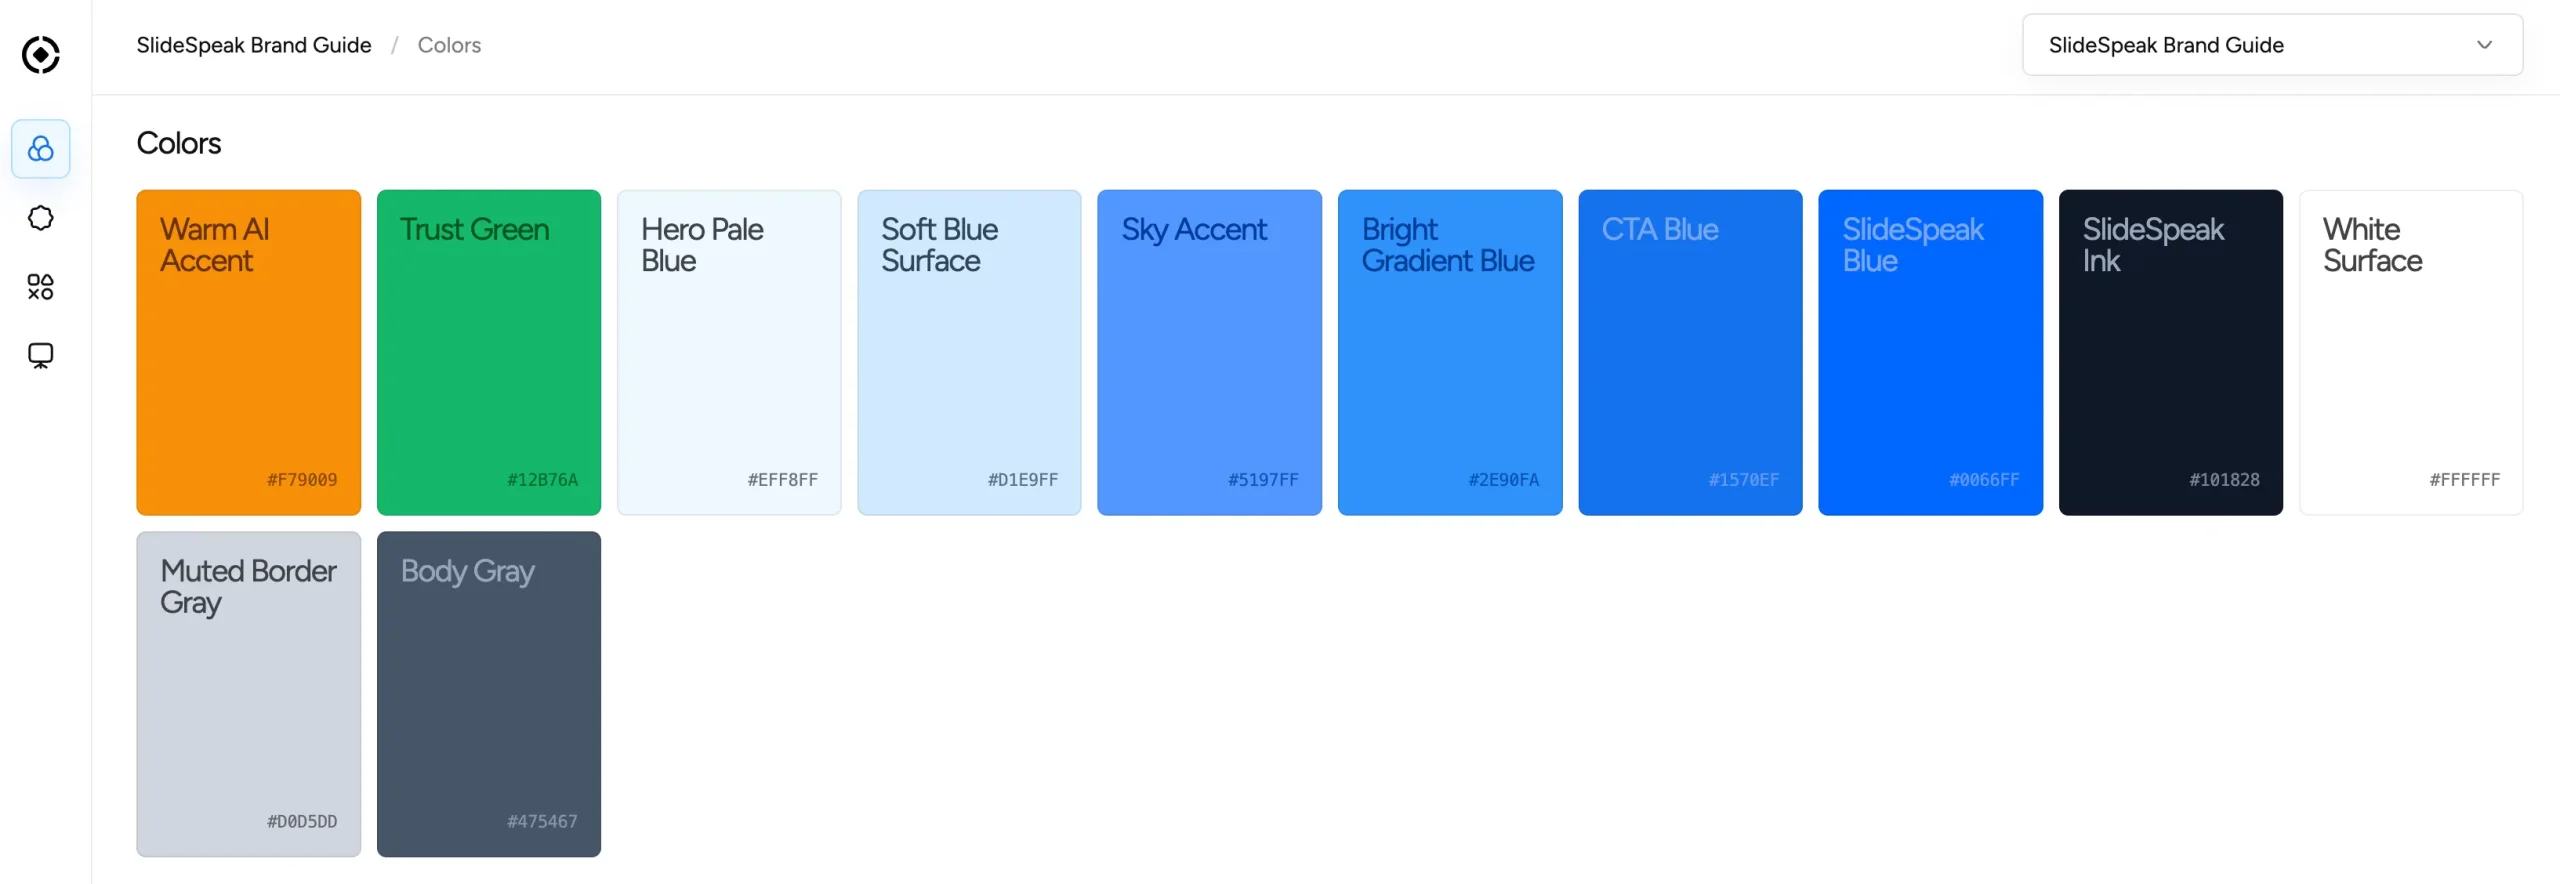Select the Hero Pale Blue swatch
This screenshot has height=884, width=2560.
pyautogui.click(x=729, y=353)
